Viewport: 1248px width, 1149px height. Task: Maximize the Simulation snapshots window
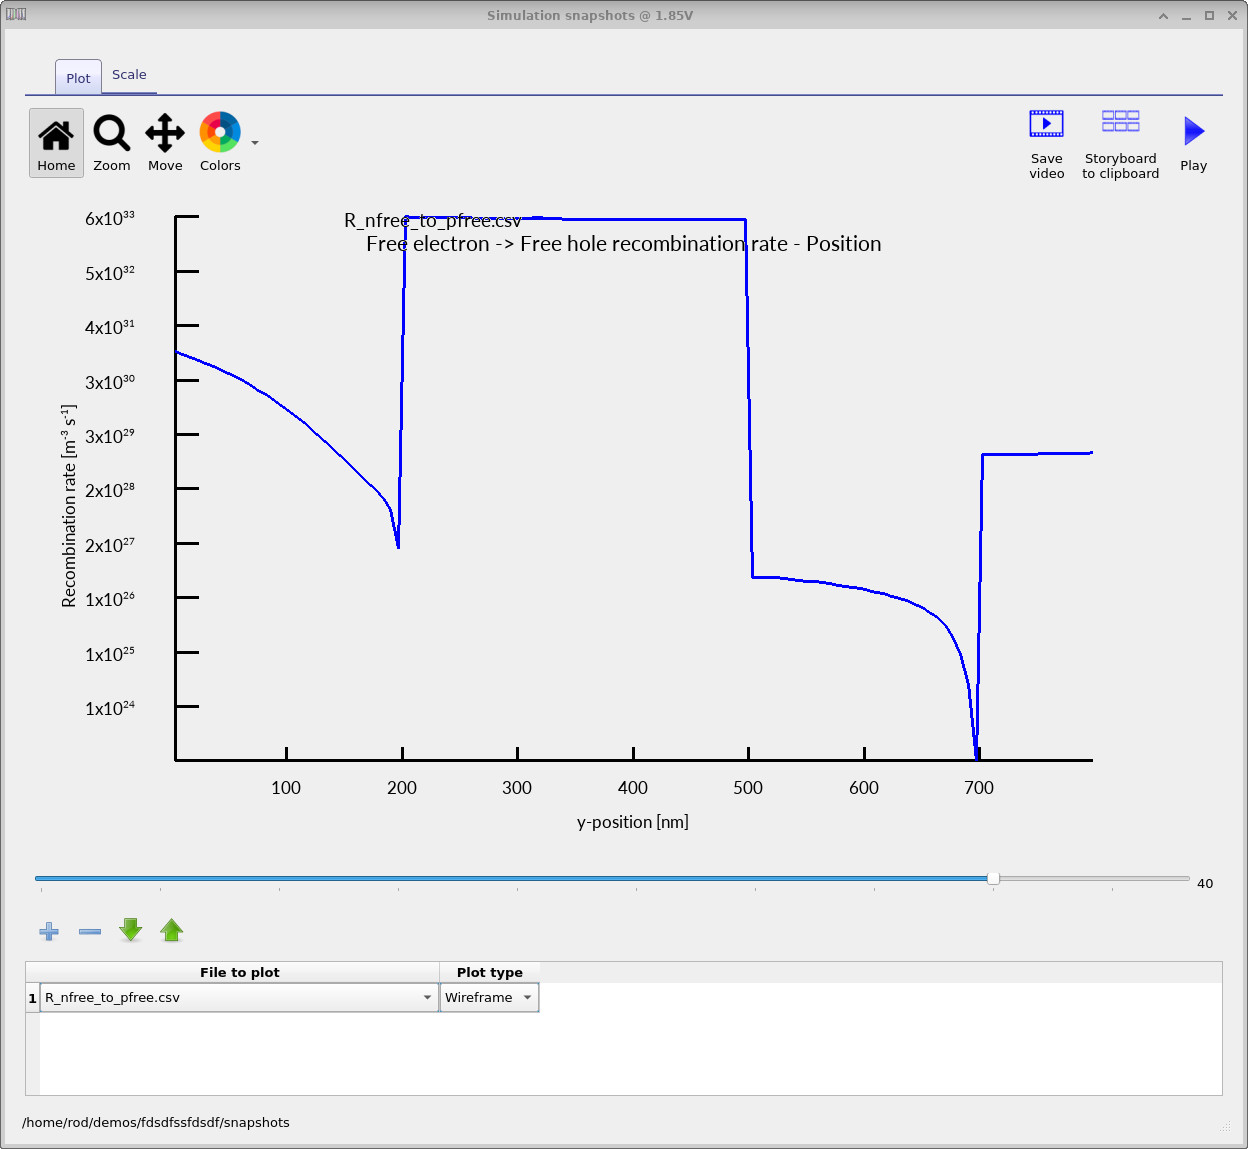[x=1209, y=16]
